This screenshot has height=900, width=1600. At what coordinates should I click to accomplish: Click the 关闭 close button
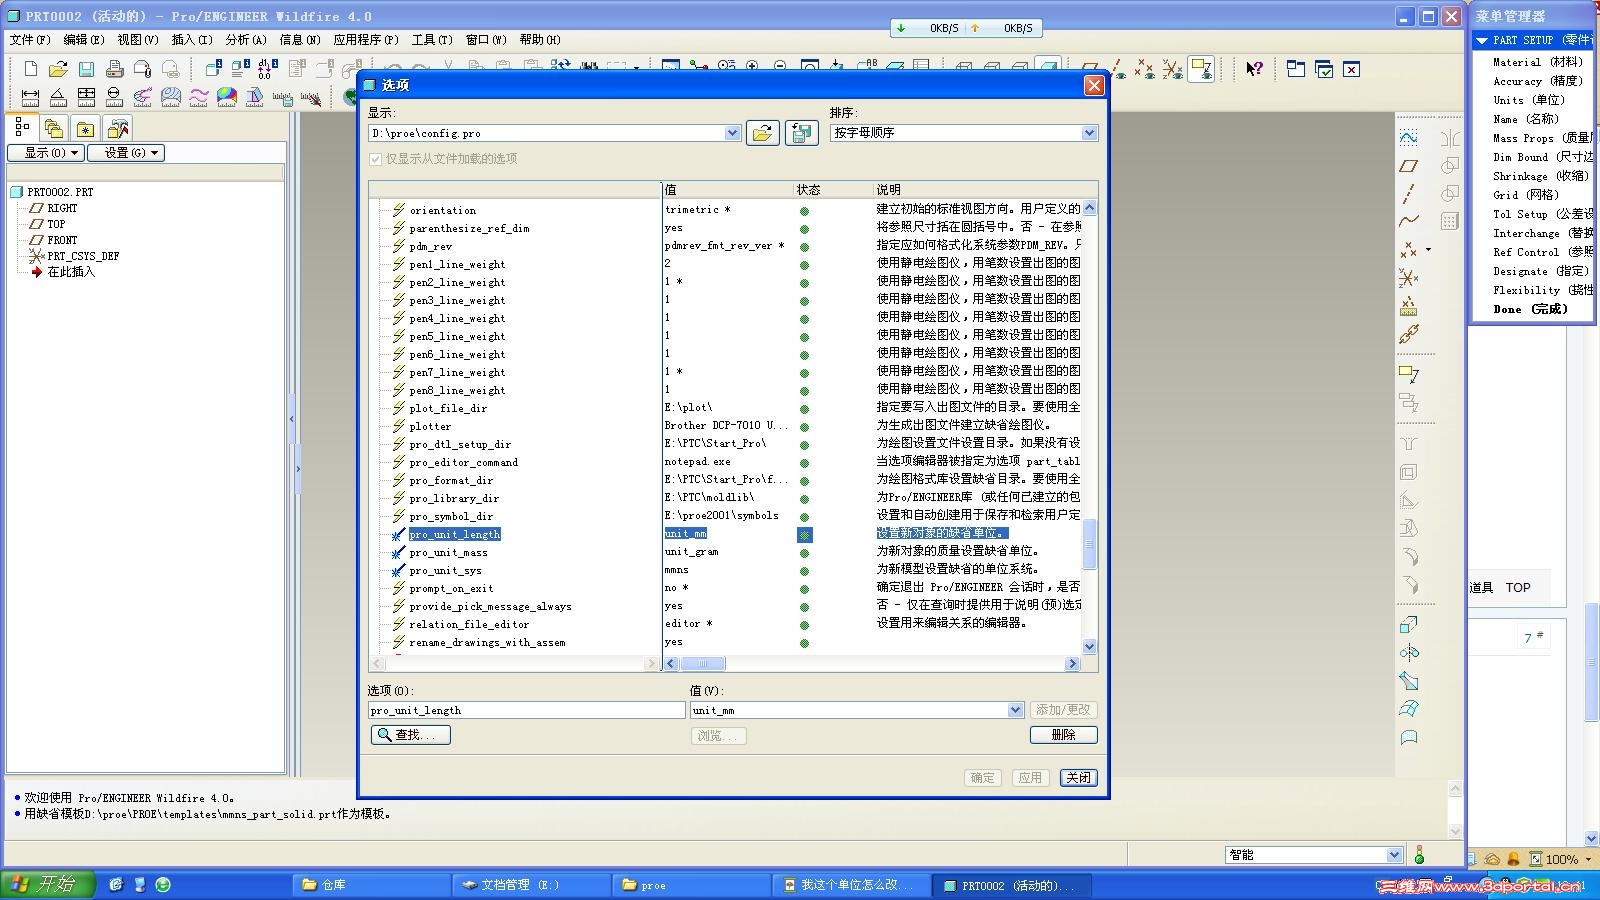coord(1078,778)
